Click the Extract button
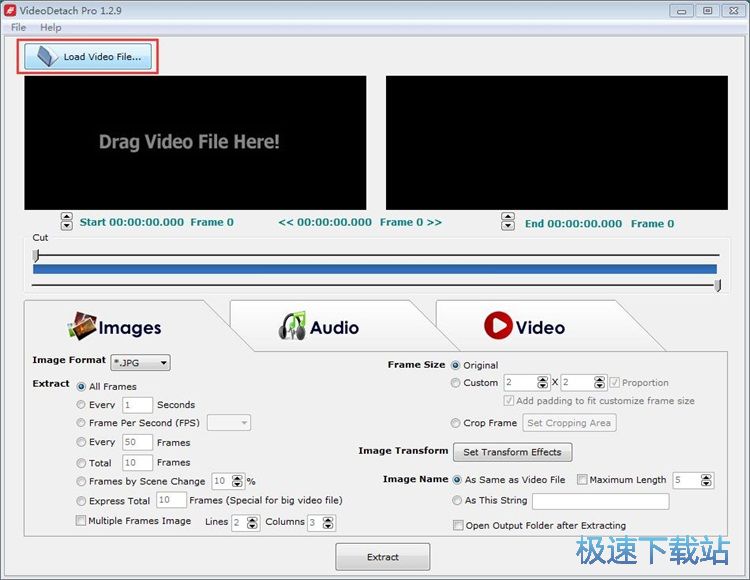Image resolution: width=750 pixels, height=580 pixels. (383, 557)
